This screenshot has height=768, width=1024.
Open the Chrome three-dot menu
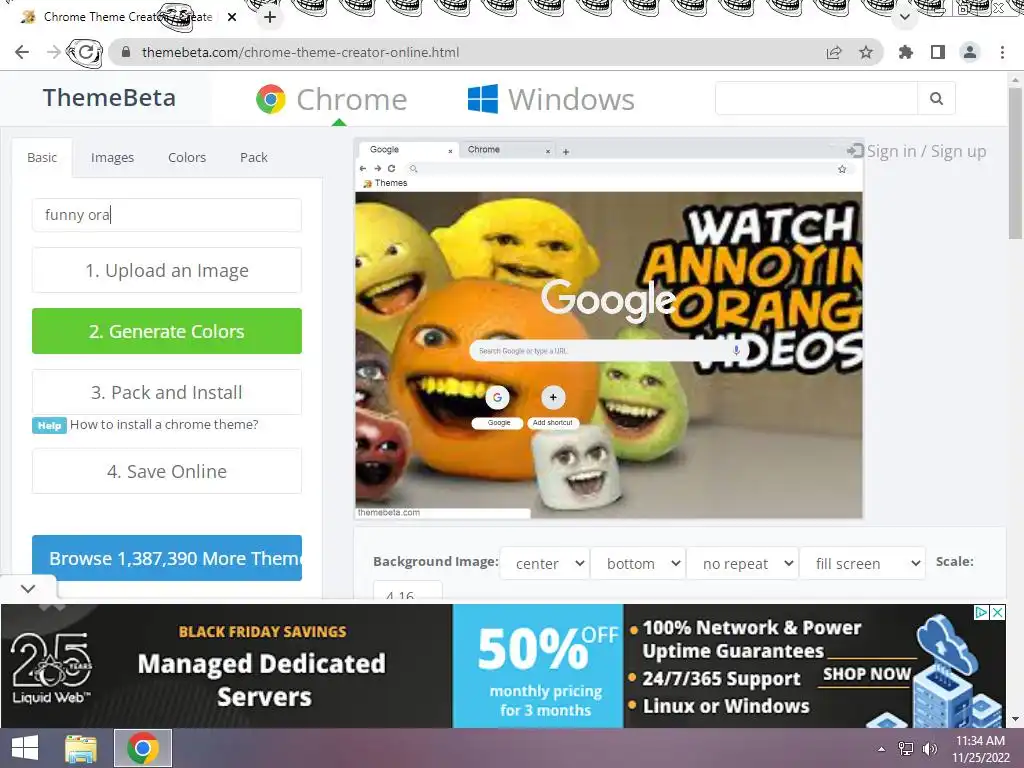point(1002,52)
